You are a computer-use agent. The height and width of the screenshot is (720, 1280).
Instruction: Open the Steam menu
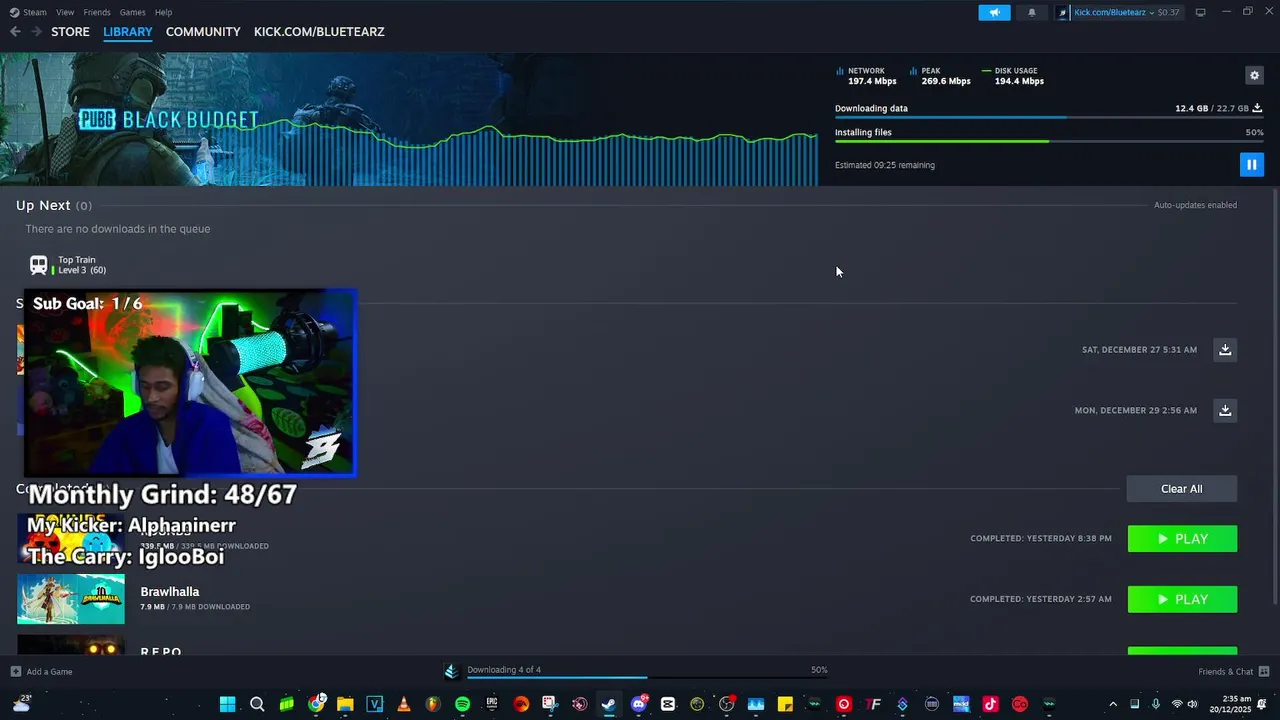(28, 12)
